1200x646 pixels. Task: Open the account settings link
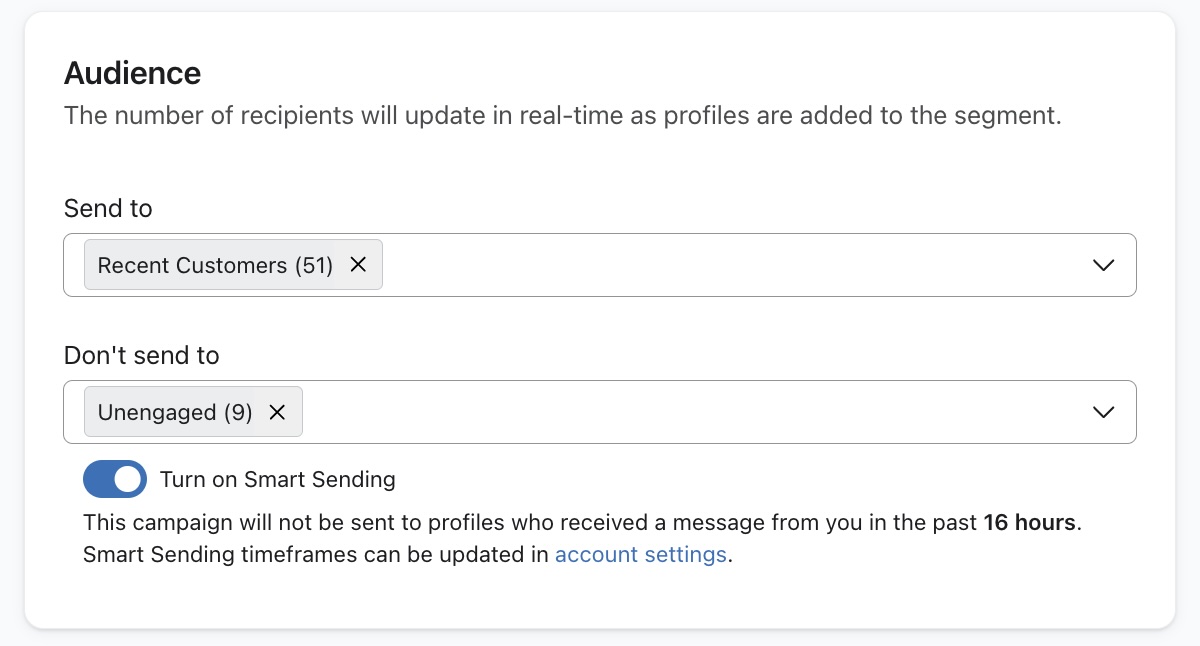coord(640,554)
